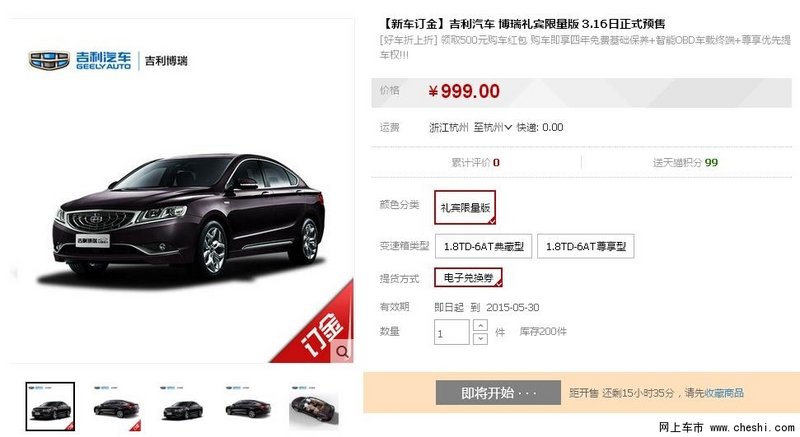Select third car thumbnail

(x=183, y=407)
